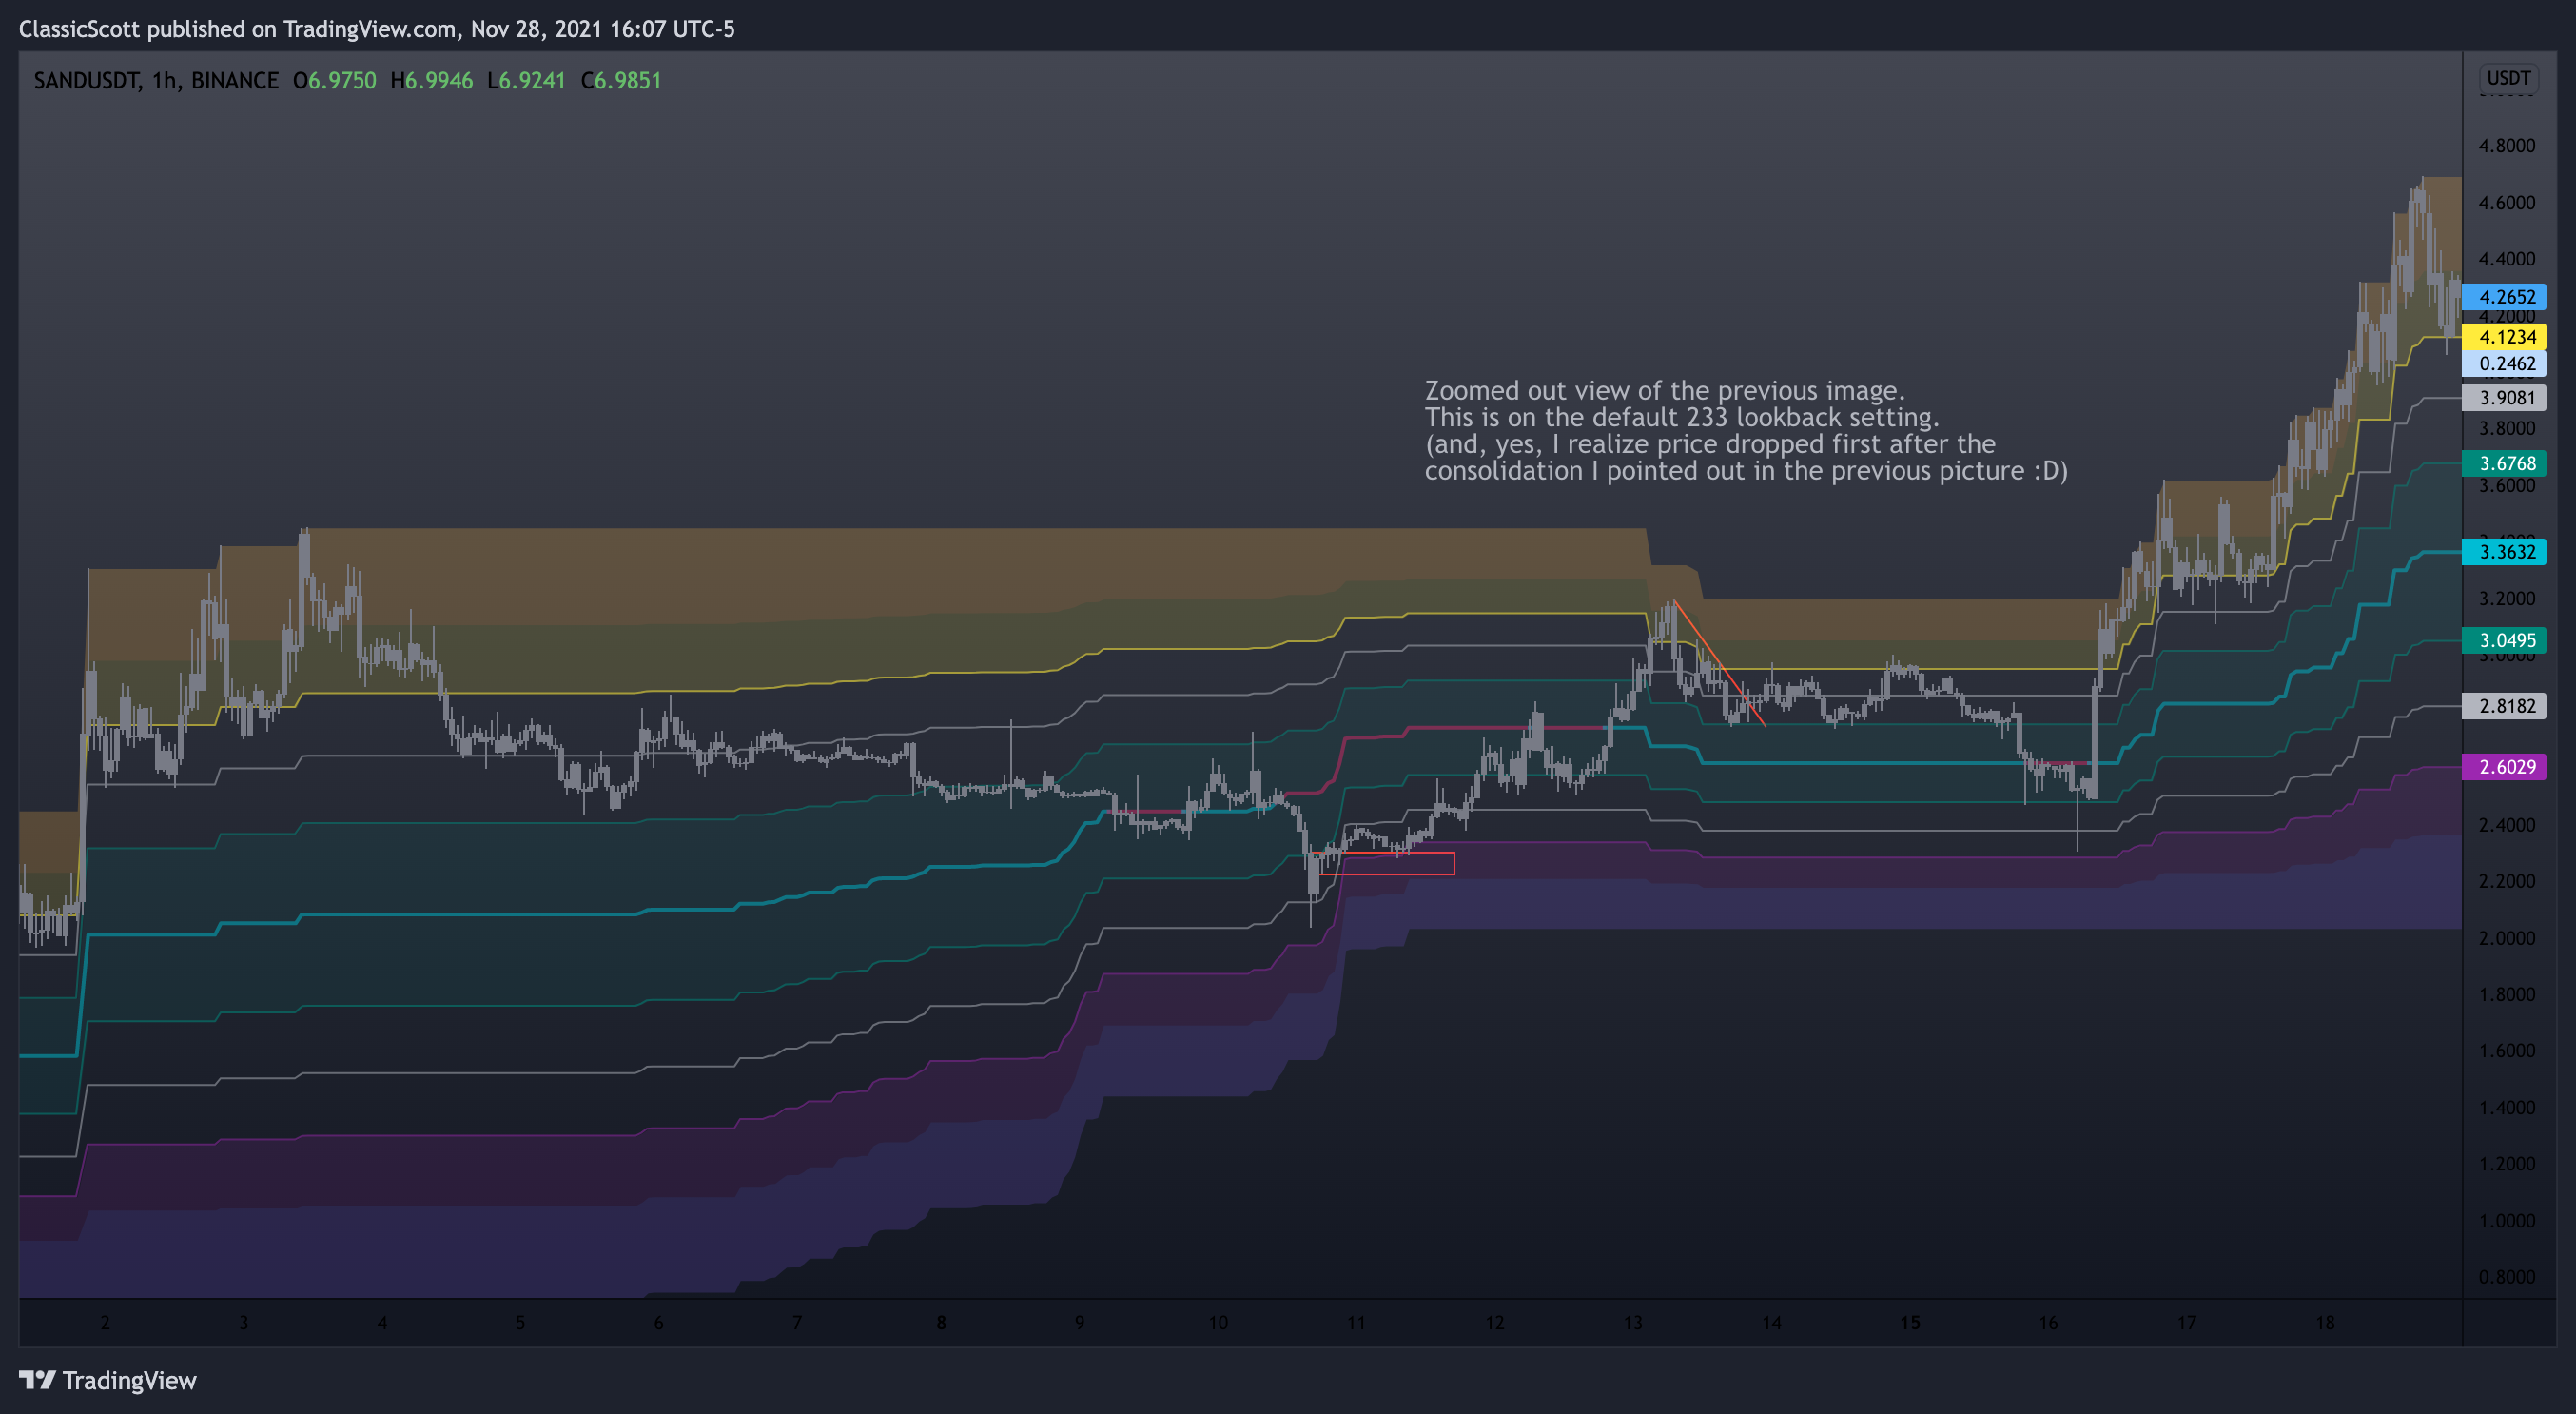Select the 3.6768 green price label
The height and width of the screenshot is (1414, 2576).
coord(2504,463)
